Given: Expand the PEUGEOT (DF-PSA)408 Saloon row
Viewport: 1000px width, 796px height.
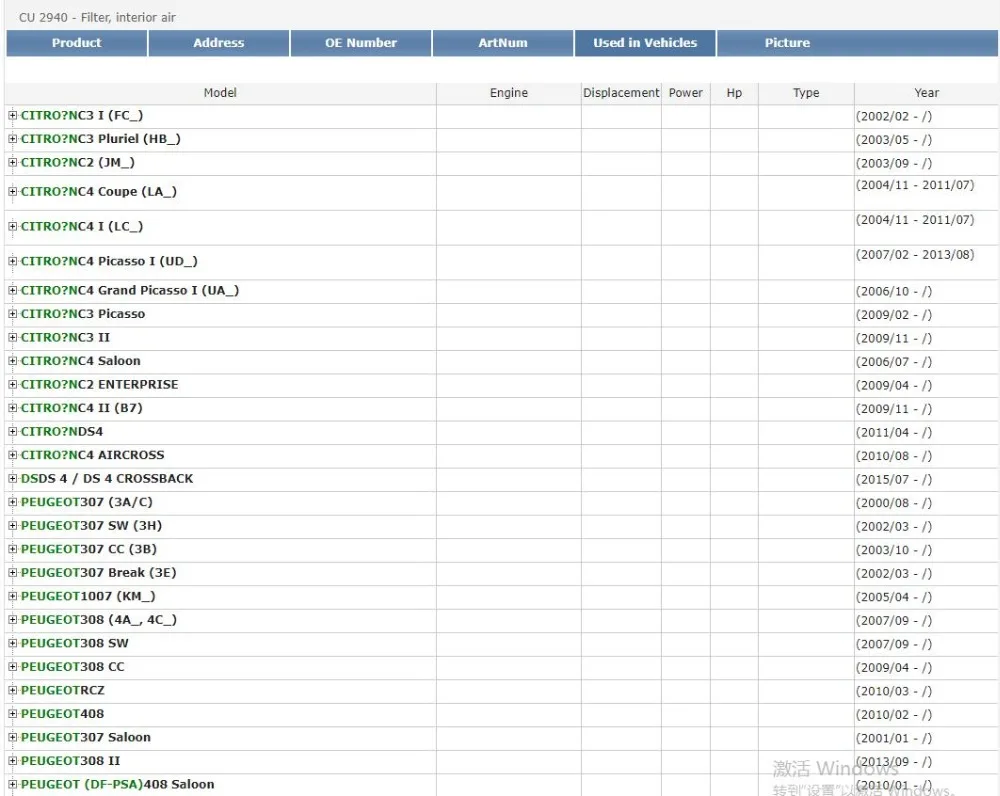Looking at the screenshot, I should pyautogui.click(x=13, y=785).
